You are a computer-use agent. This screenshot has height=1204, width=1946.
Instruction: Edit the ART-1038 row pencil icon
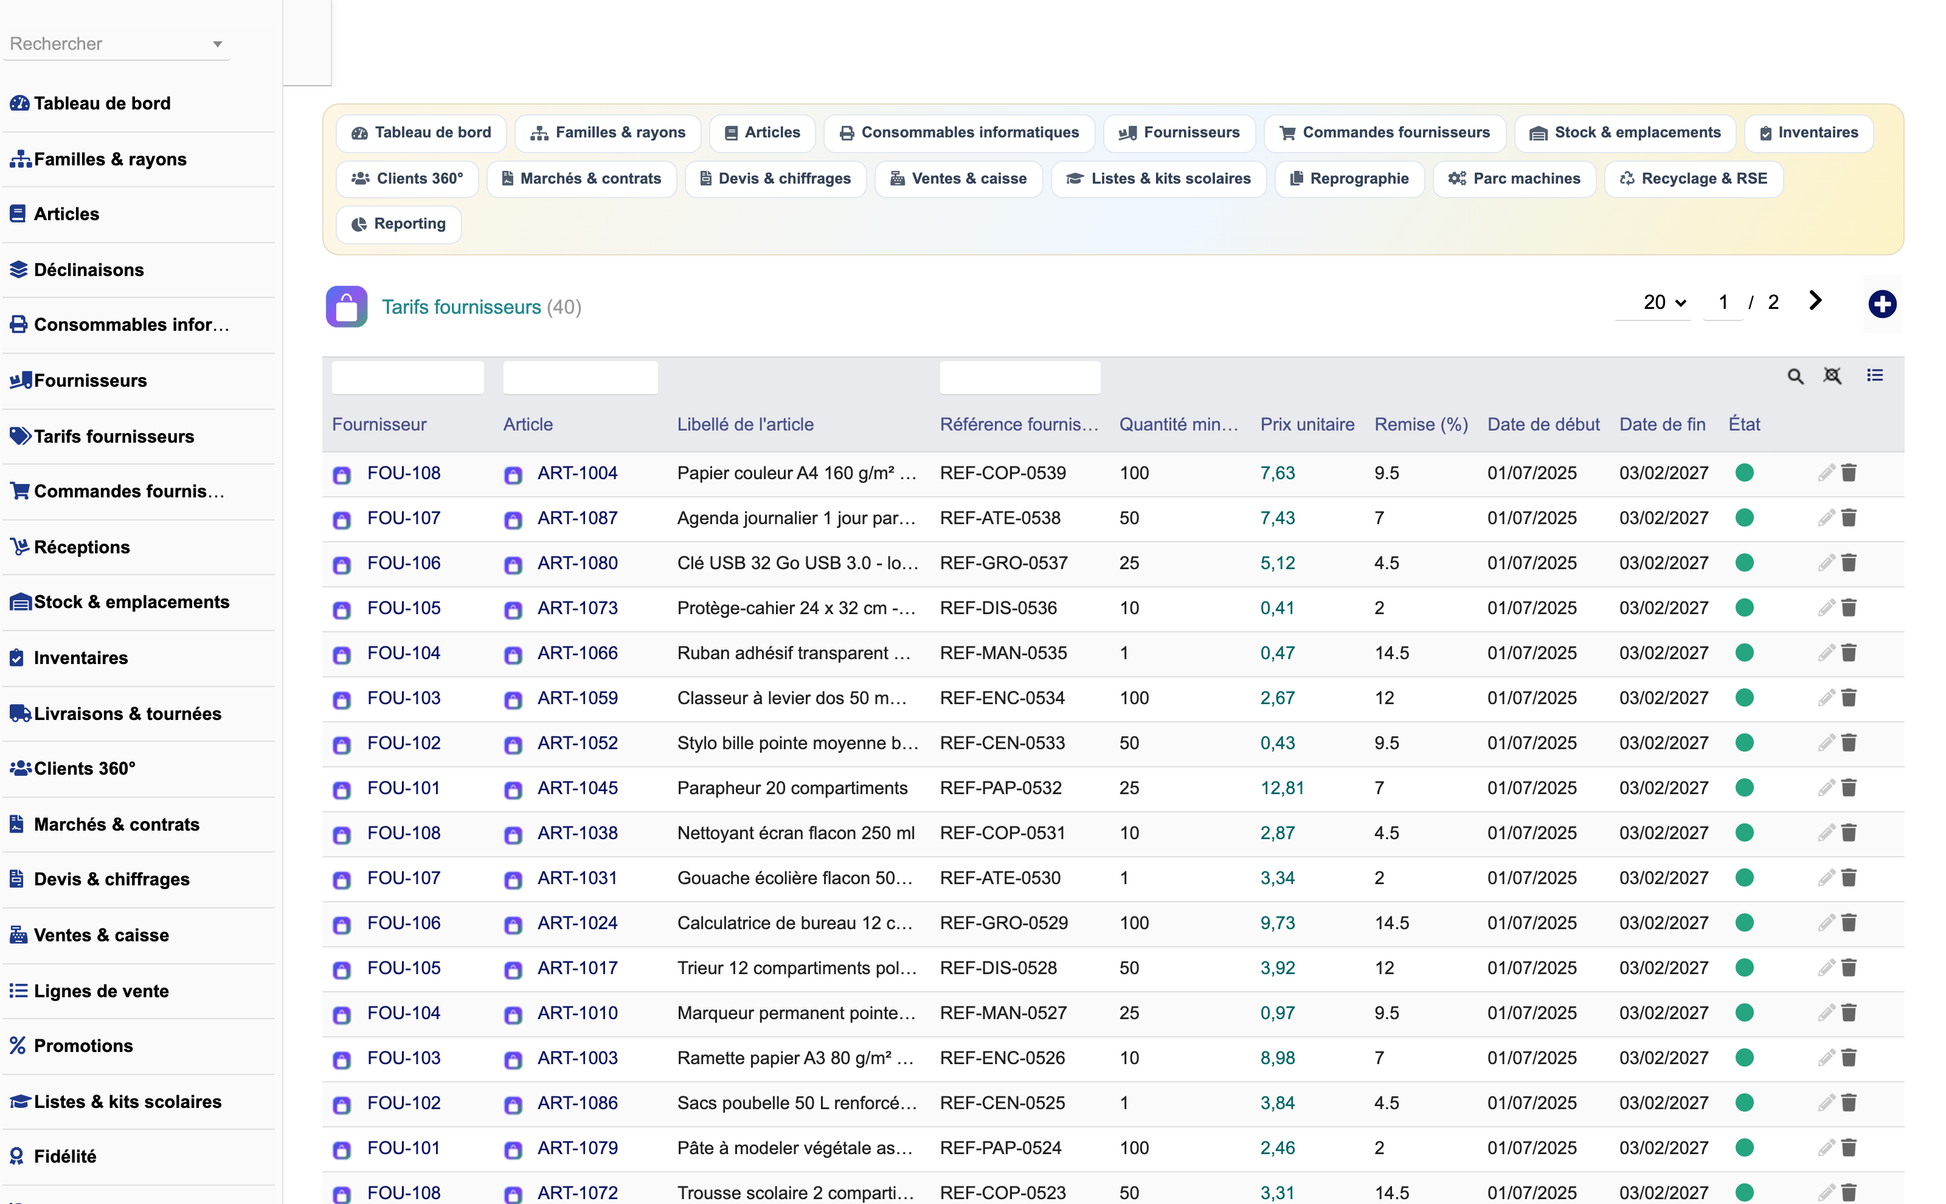pyautogui.click(x=1826, y=833)
